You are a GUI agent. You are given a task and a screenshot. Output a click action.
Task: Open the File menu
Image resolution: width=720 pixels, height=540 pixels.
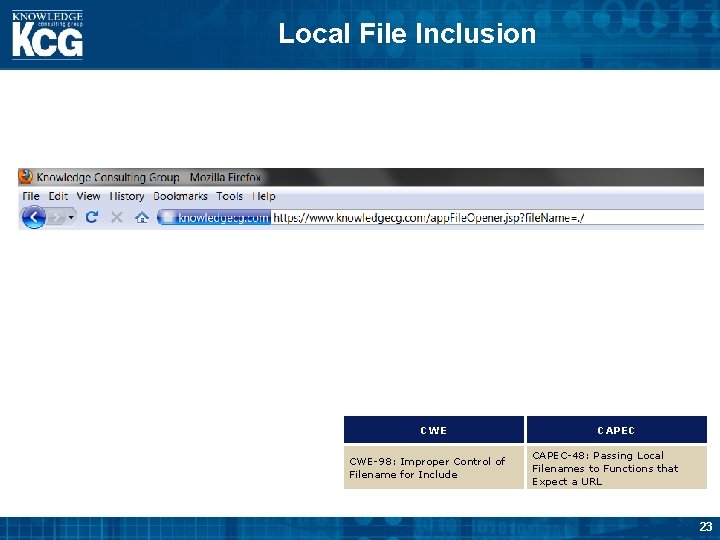pyautogui.click(x=31, y=196)
